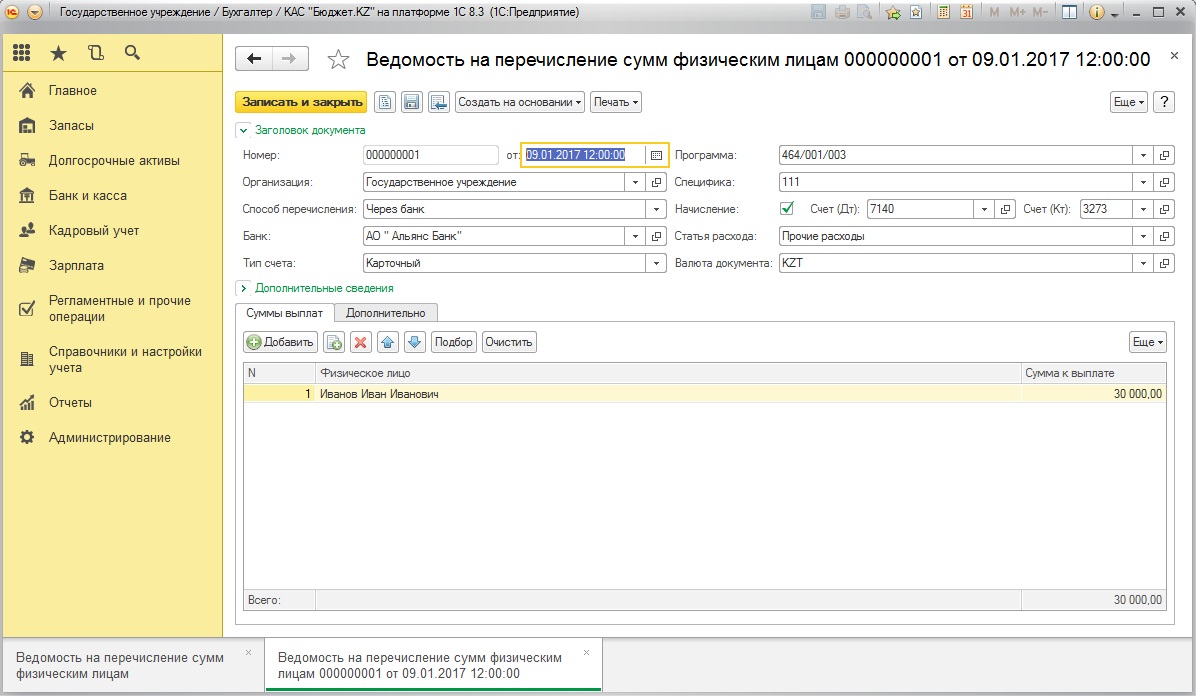
Task: Click the help question mark button
Action: click(1164, 102)
